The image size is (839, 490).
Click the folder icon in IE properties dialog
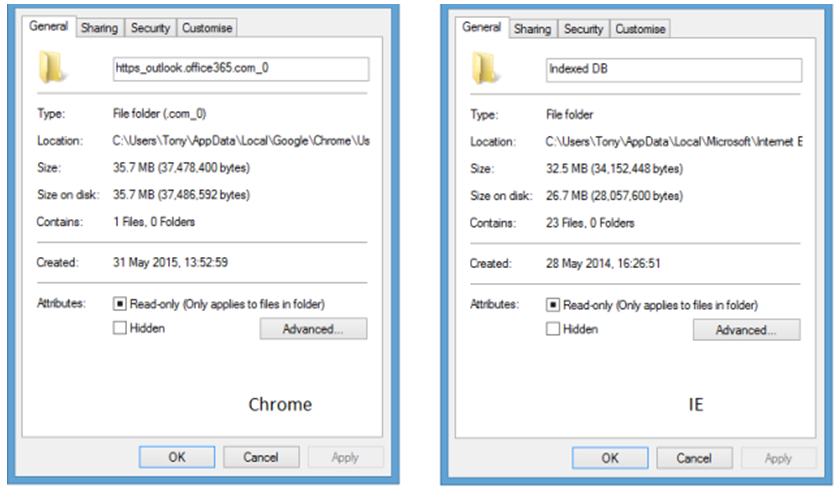point(485,68)
